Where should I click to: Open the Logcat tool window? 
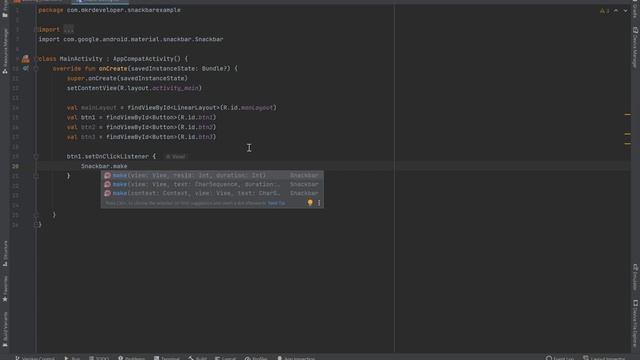tap(225, 358)
